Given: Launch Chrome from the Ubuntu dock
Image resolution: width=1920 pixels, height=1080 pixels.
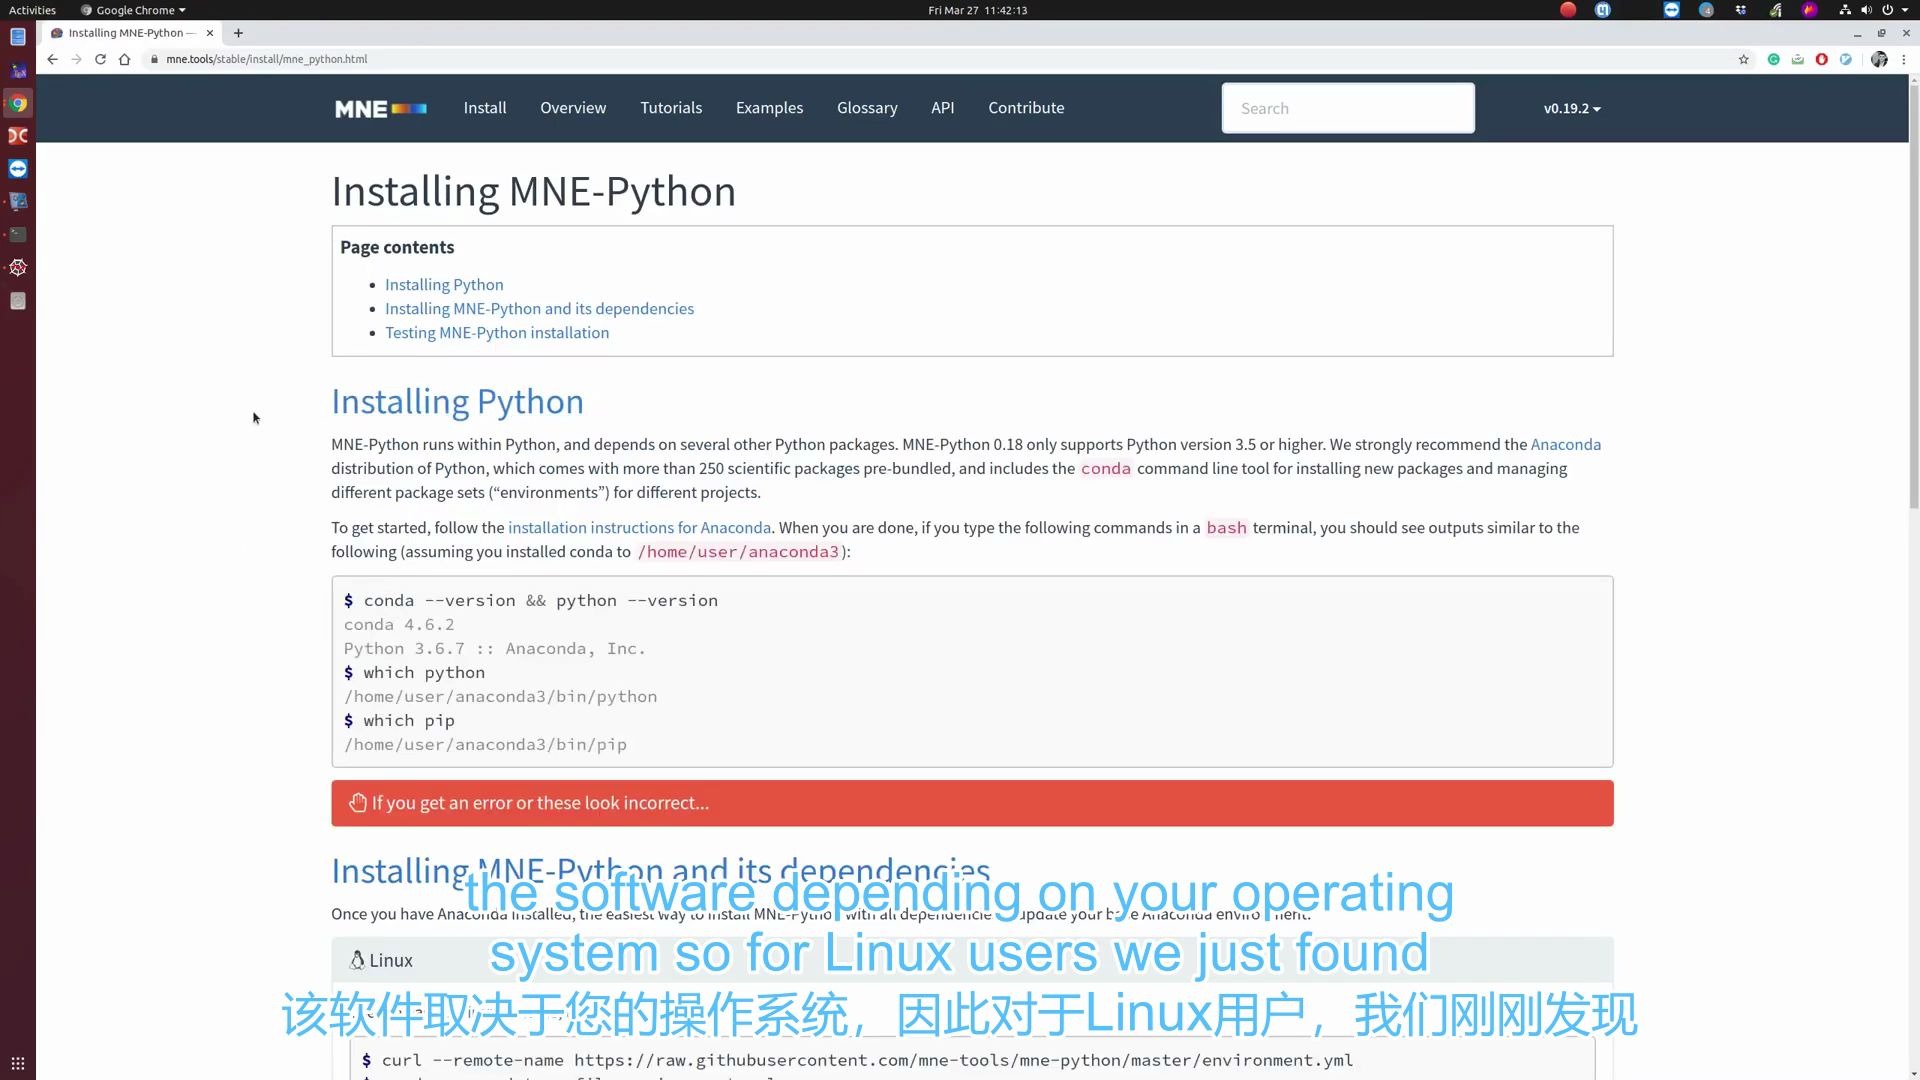Looking at the screenshot, I should 18,103.
